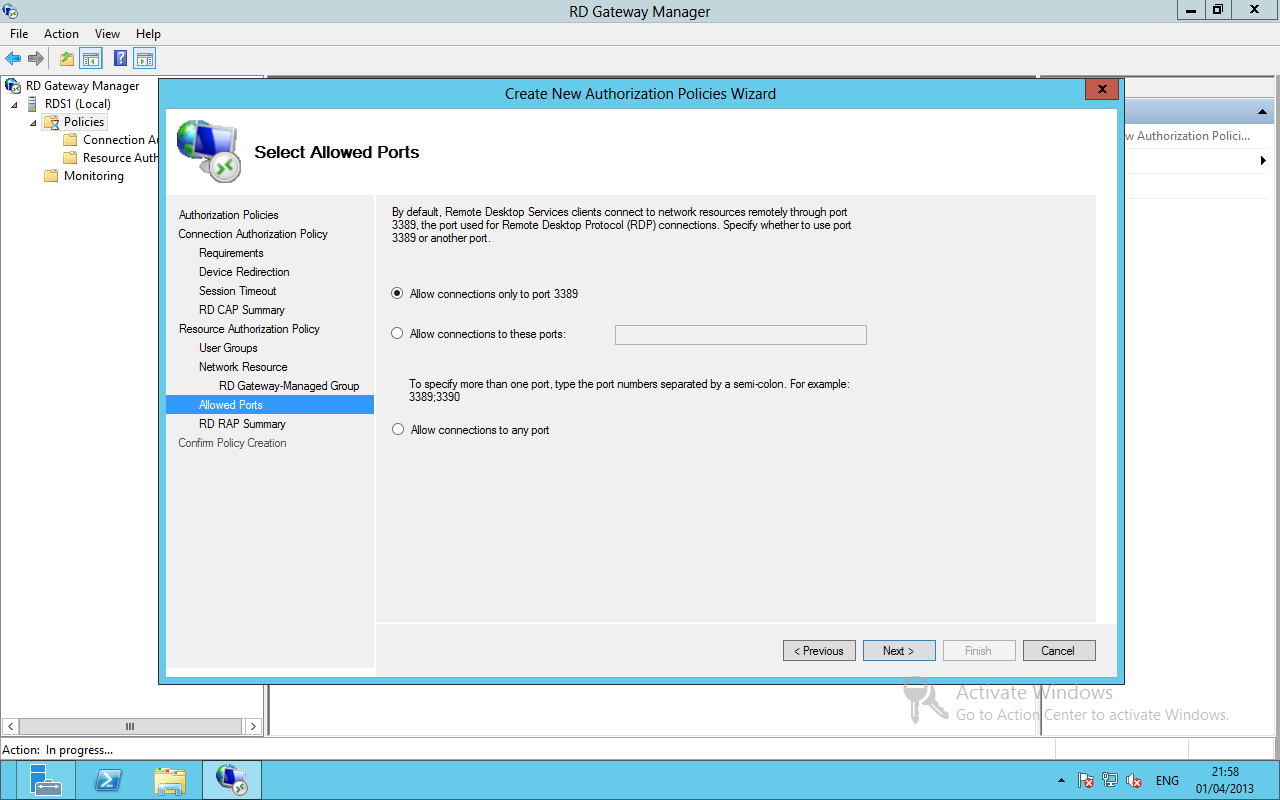
Task: Open the Help menu
Action: coord(148,34)
